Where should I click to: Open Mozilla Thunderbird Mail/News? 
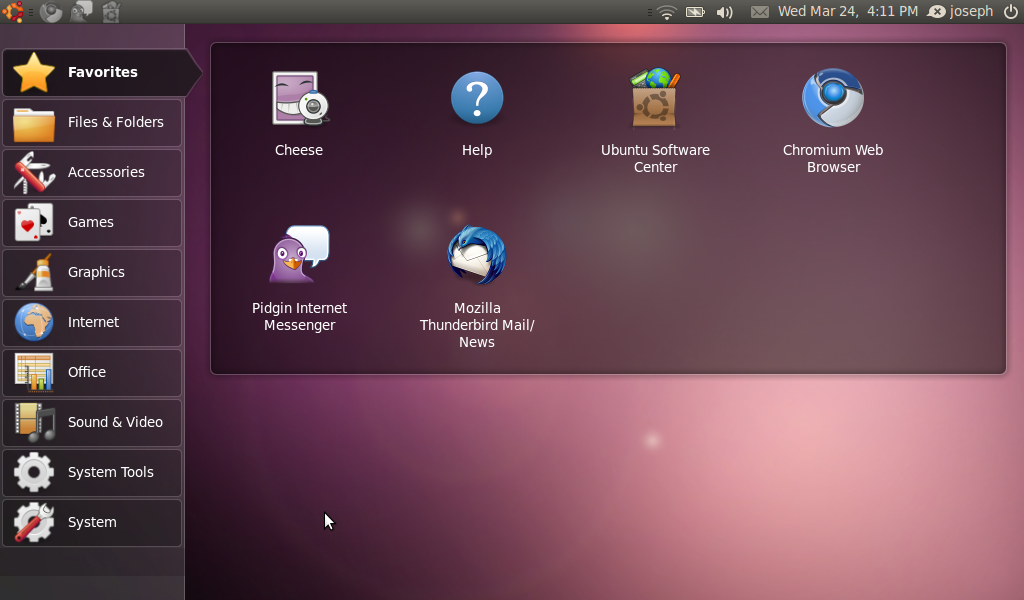click(477, 257)
